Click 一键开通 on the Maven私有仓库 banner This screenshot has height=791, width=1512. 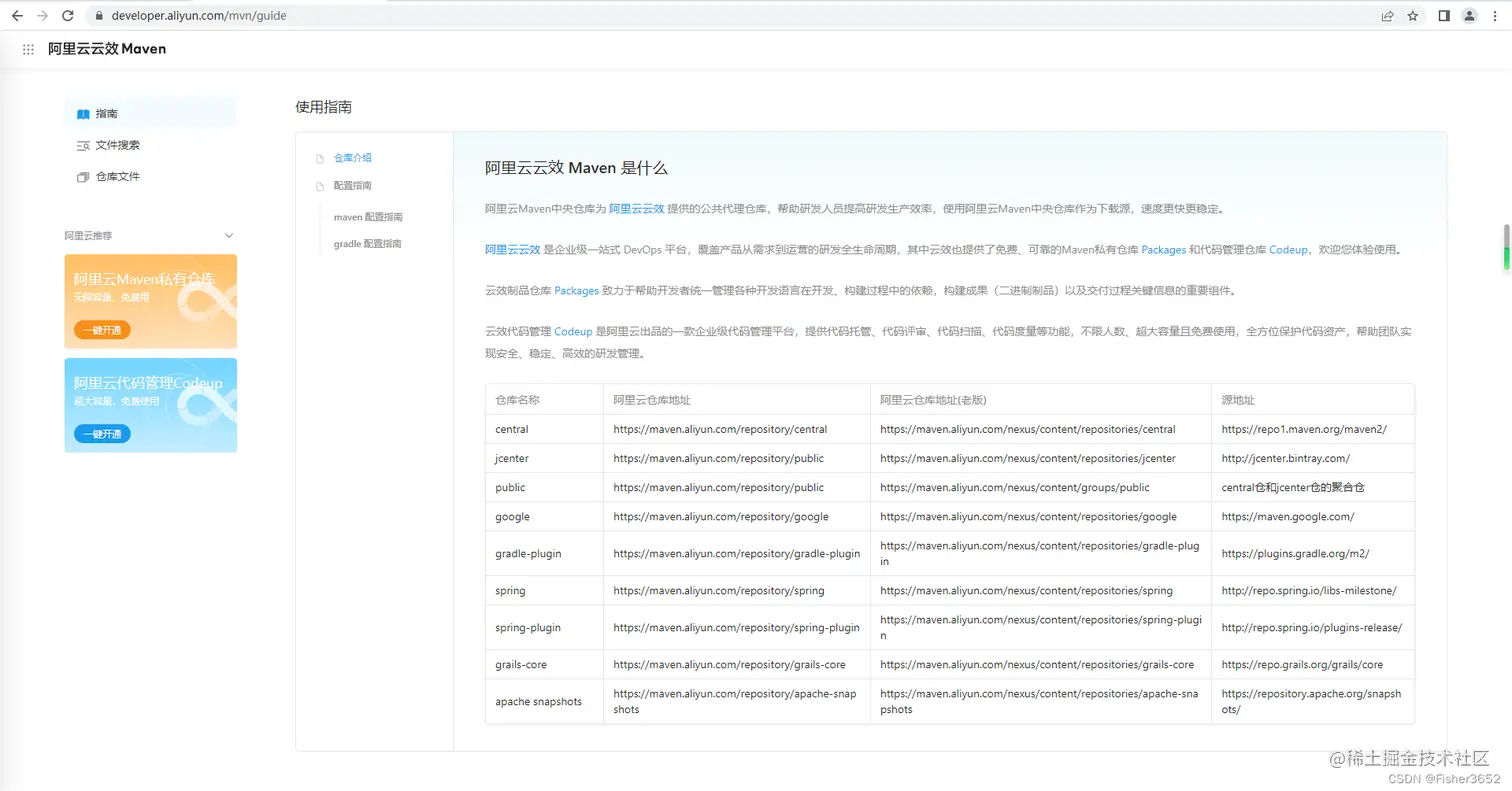coord(102,330)
